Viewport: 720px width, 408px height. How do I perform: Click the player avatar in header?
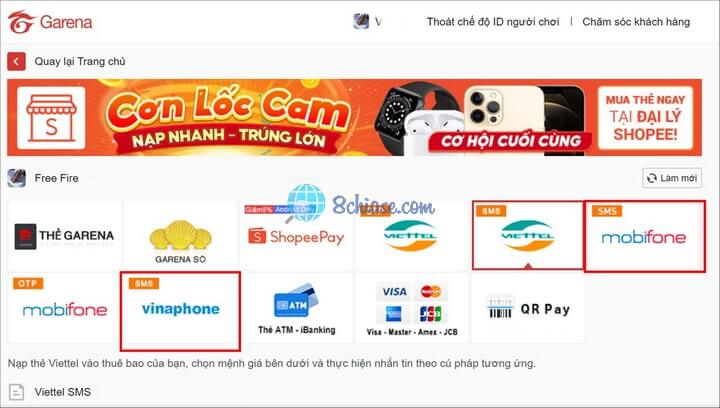[x=361, y=22]
